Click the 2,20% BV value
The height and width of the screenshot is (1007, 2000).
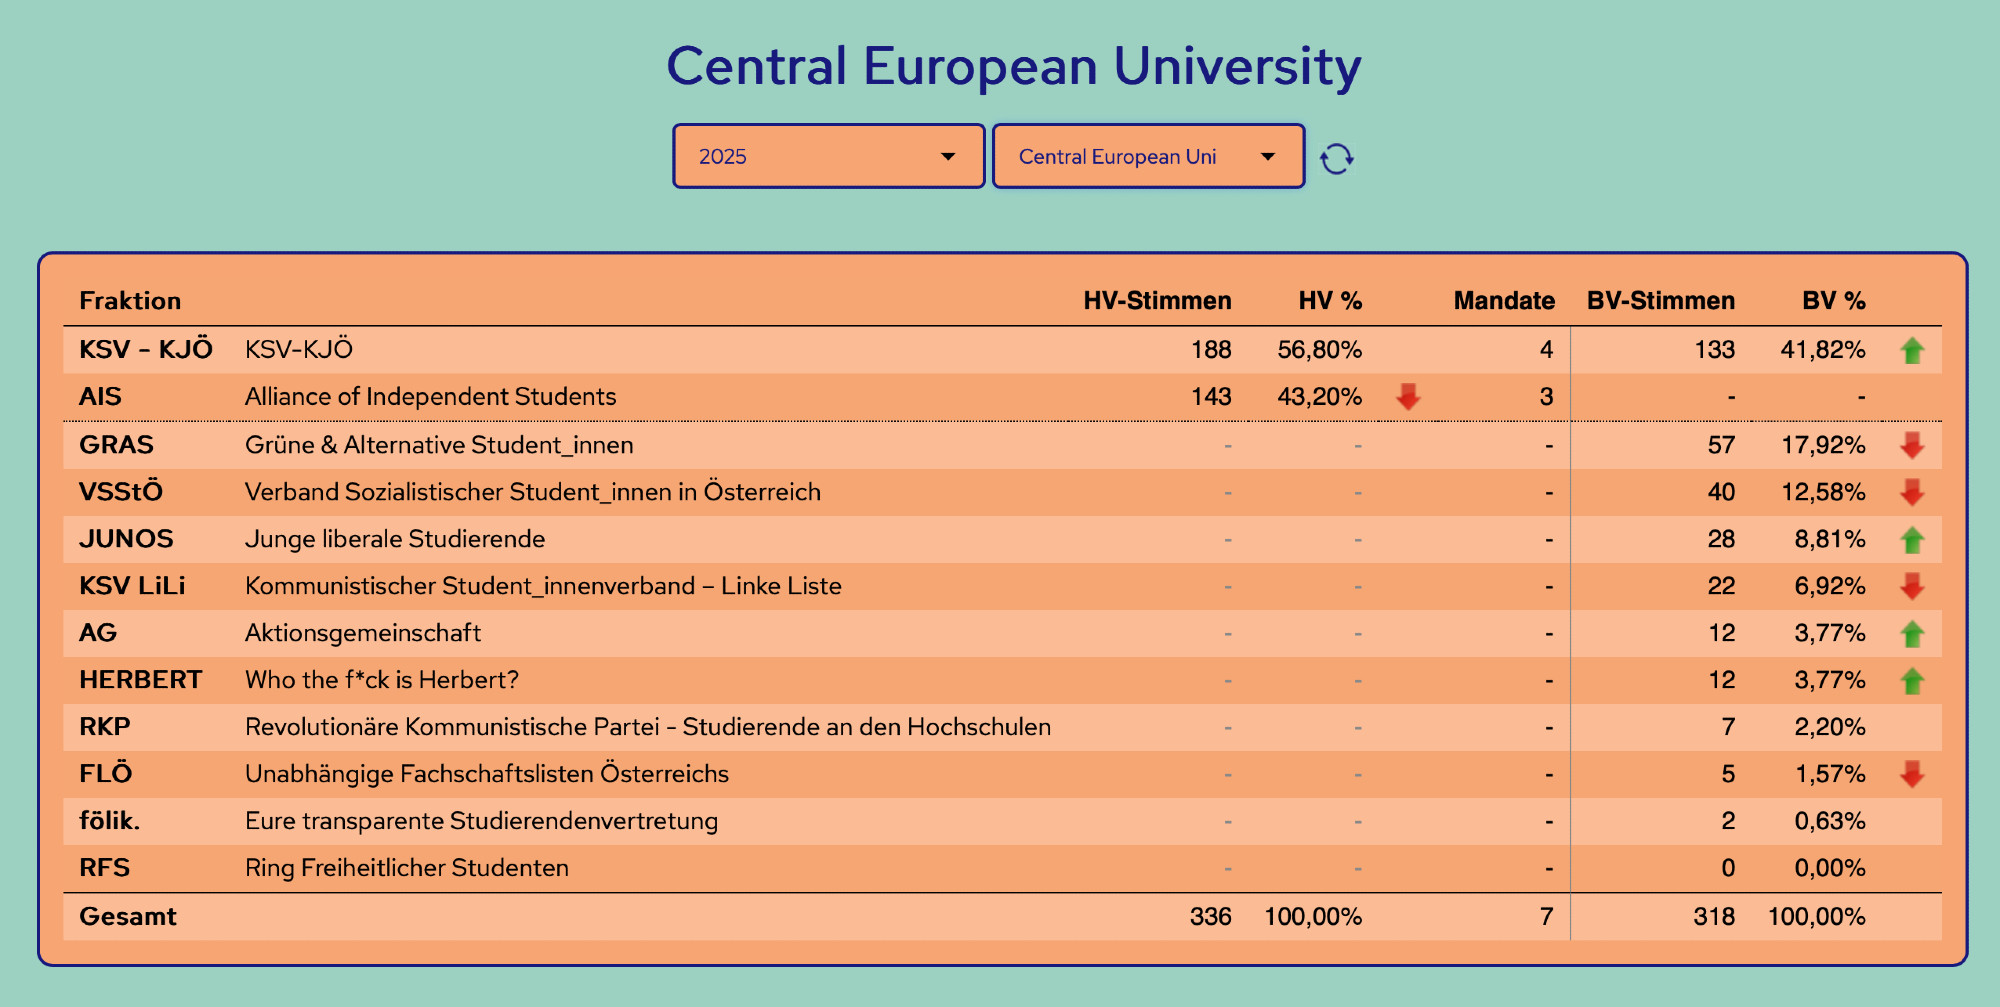(1830, 727)
